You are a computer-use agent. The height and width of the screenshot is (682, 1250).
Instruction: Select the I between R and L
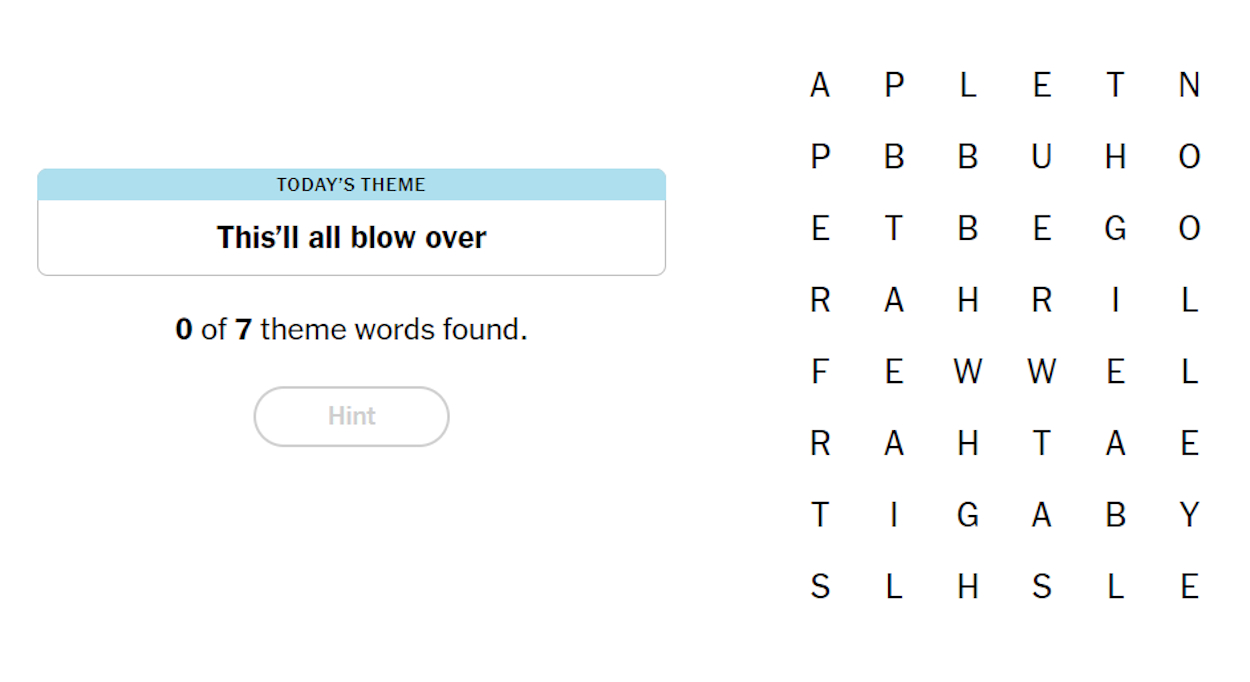[x=1115, y=300]
